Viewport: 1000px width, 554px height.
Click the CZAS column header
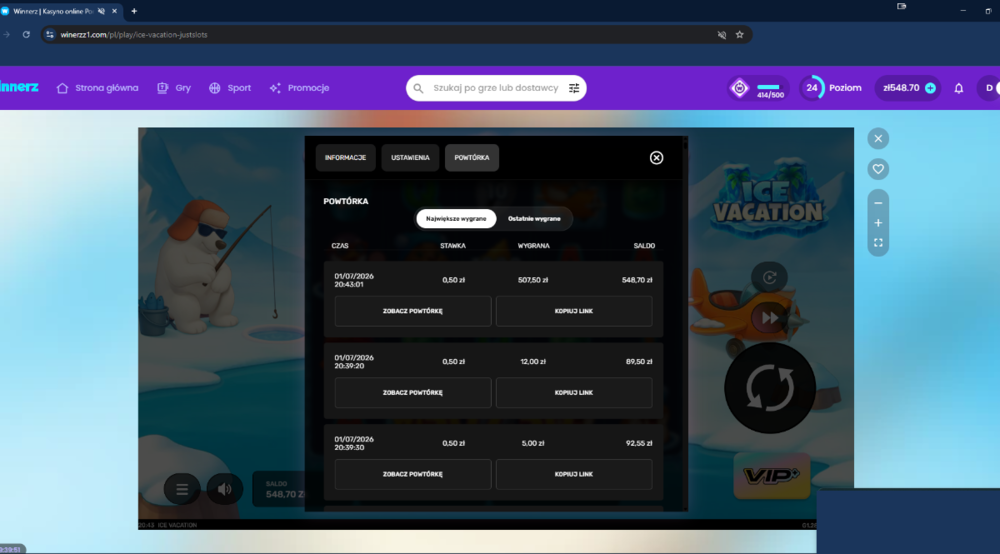click(340, 245)
